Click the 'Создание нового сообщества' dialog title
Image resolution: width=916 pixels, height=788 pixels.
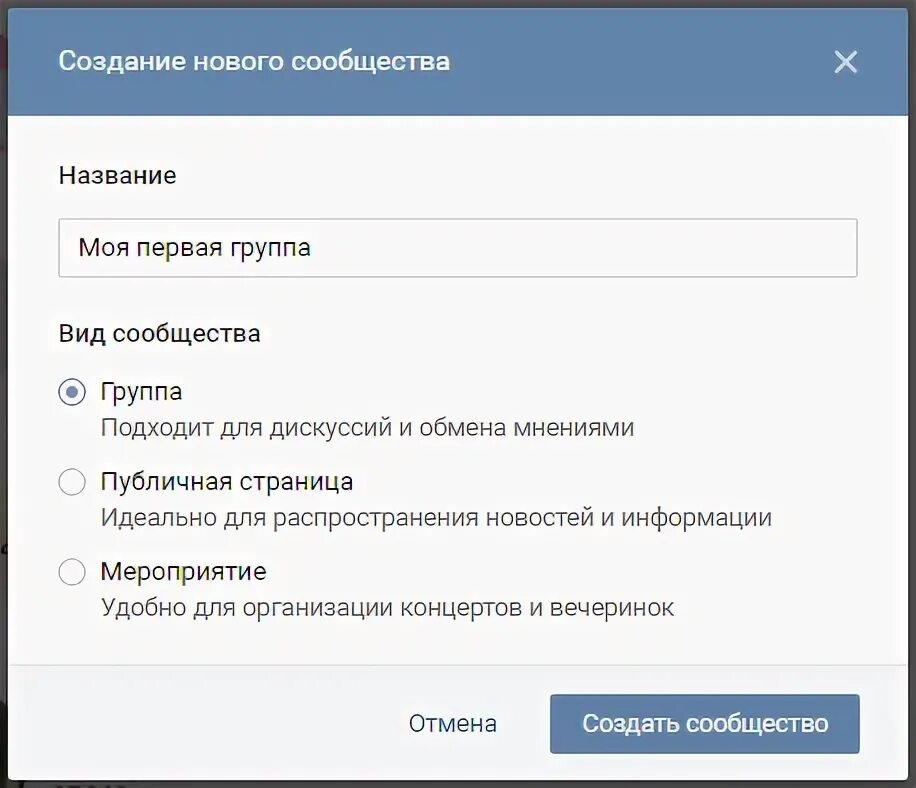[x=254, y=61]
